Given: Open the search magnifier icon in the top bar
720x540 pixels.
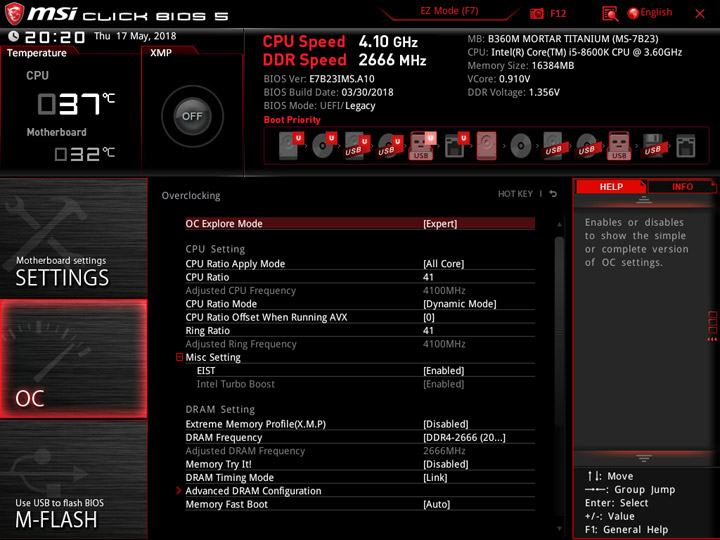Looking at the screenshot, I should point(610,14).
